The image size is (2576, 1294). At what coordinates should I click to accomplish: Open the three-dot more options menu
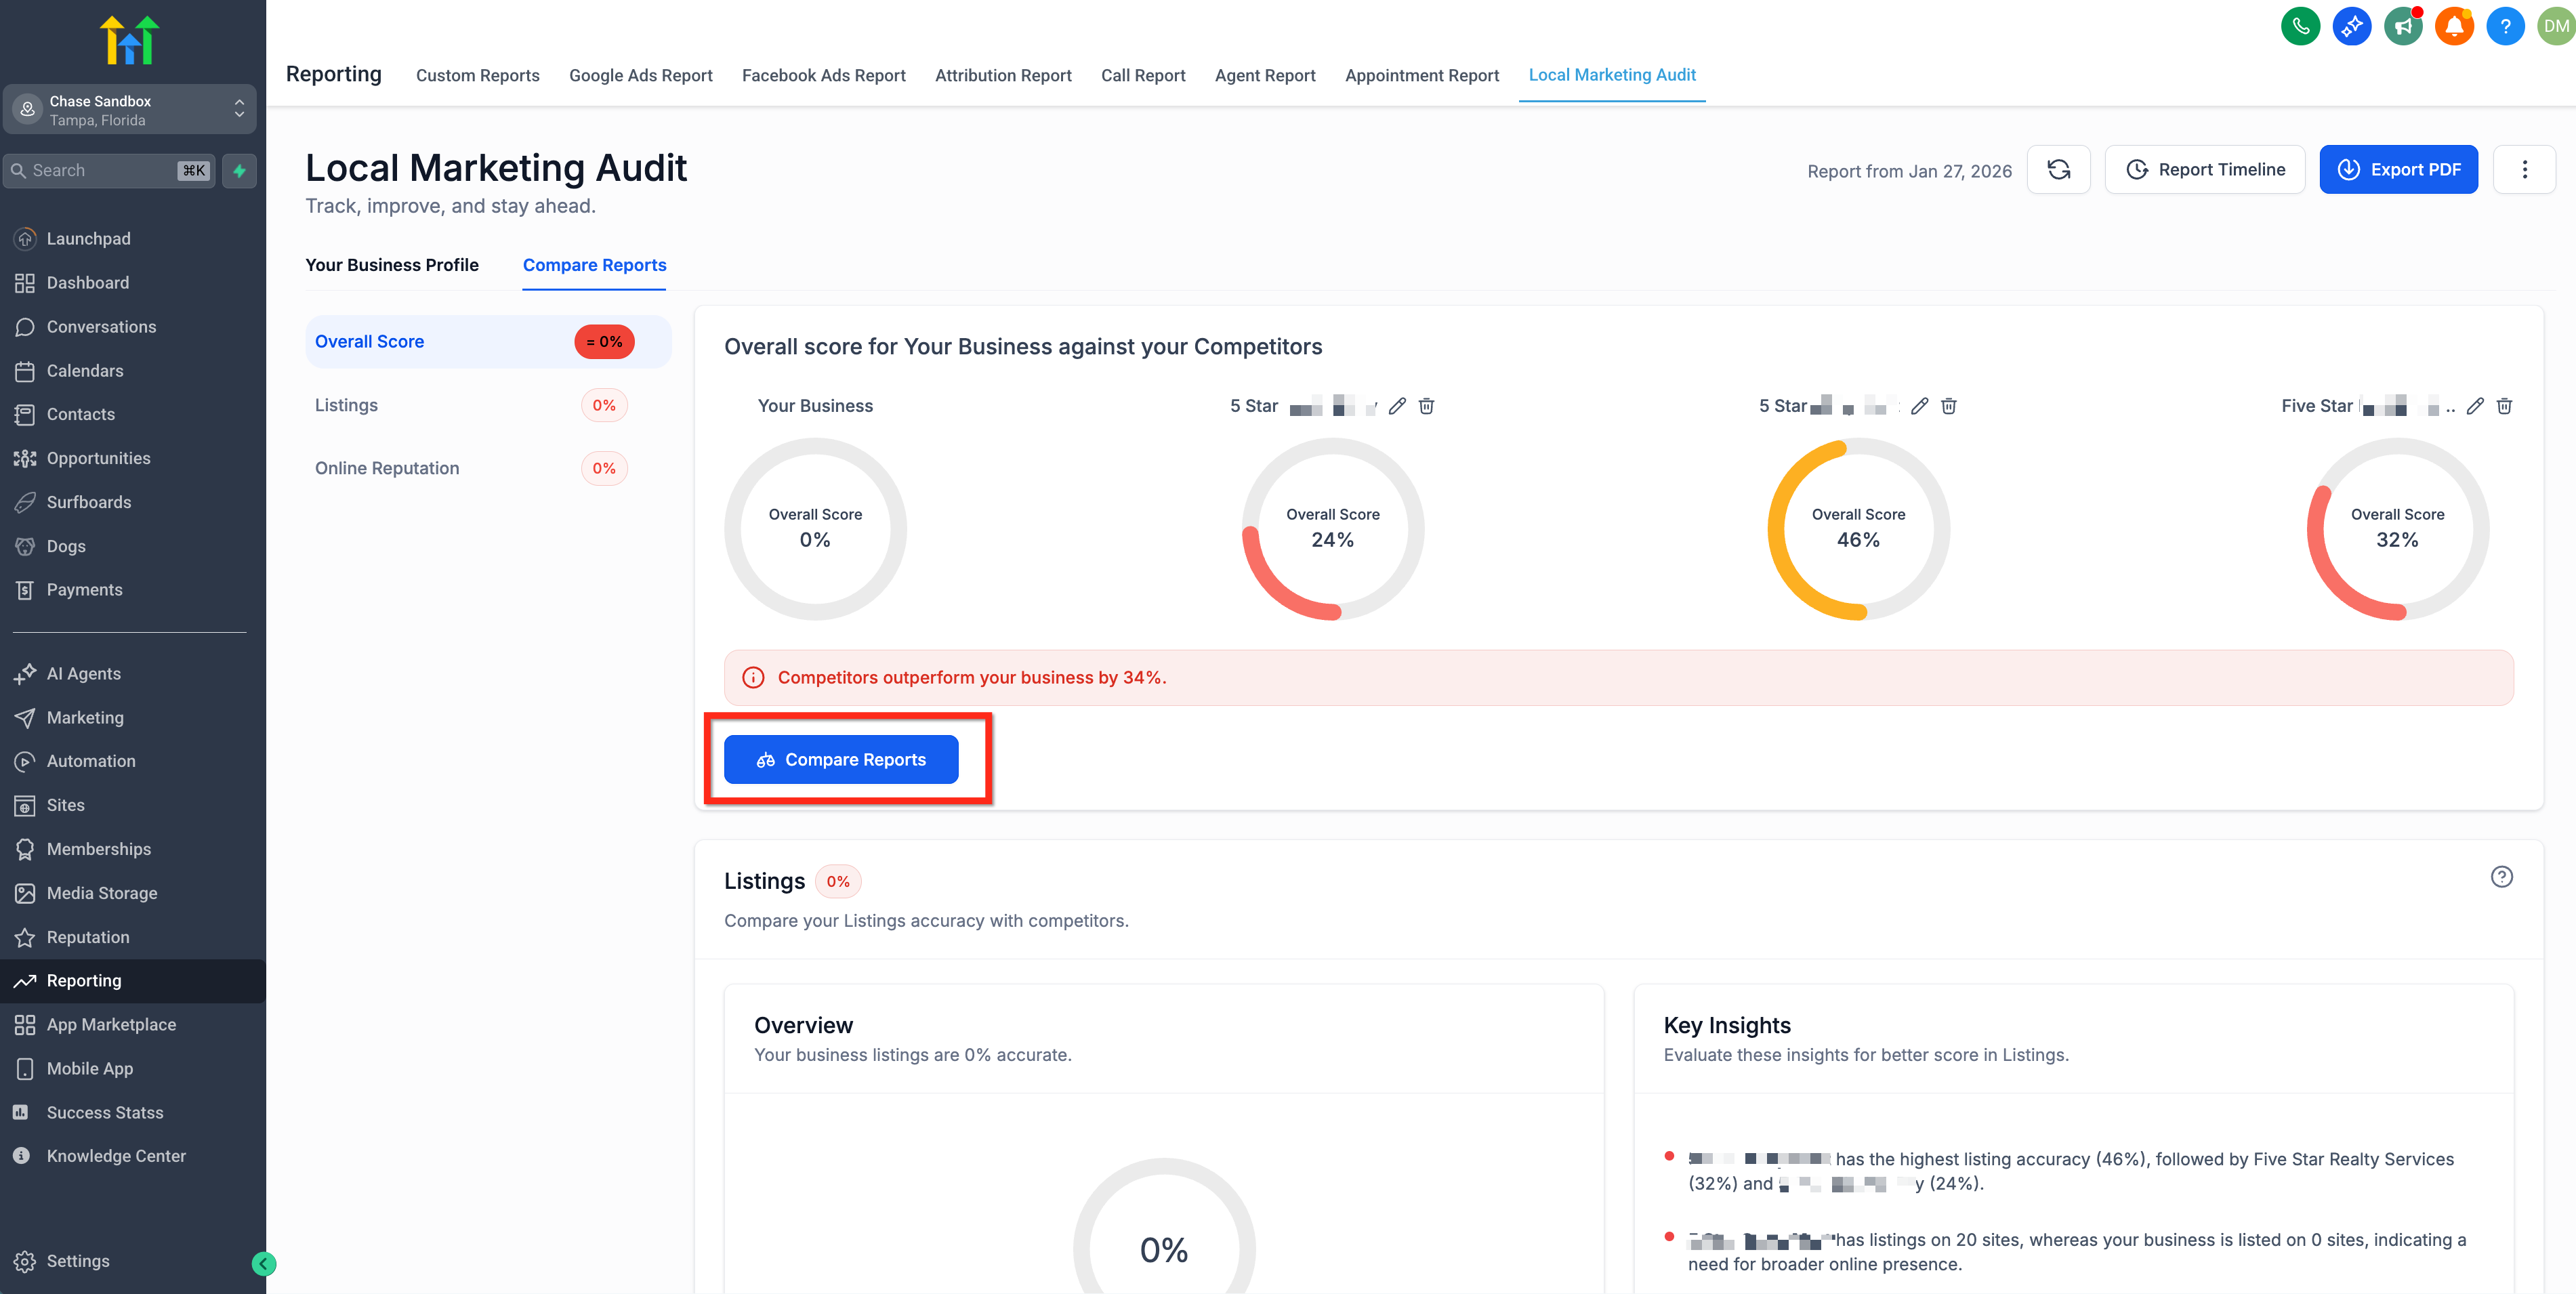point(2524,169)
